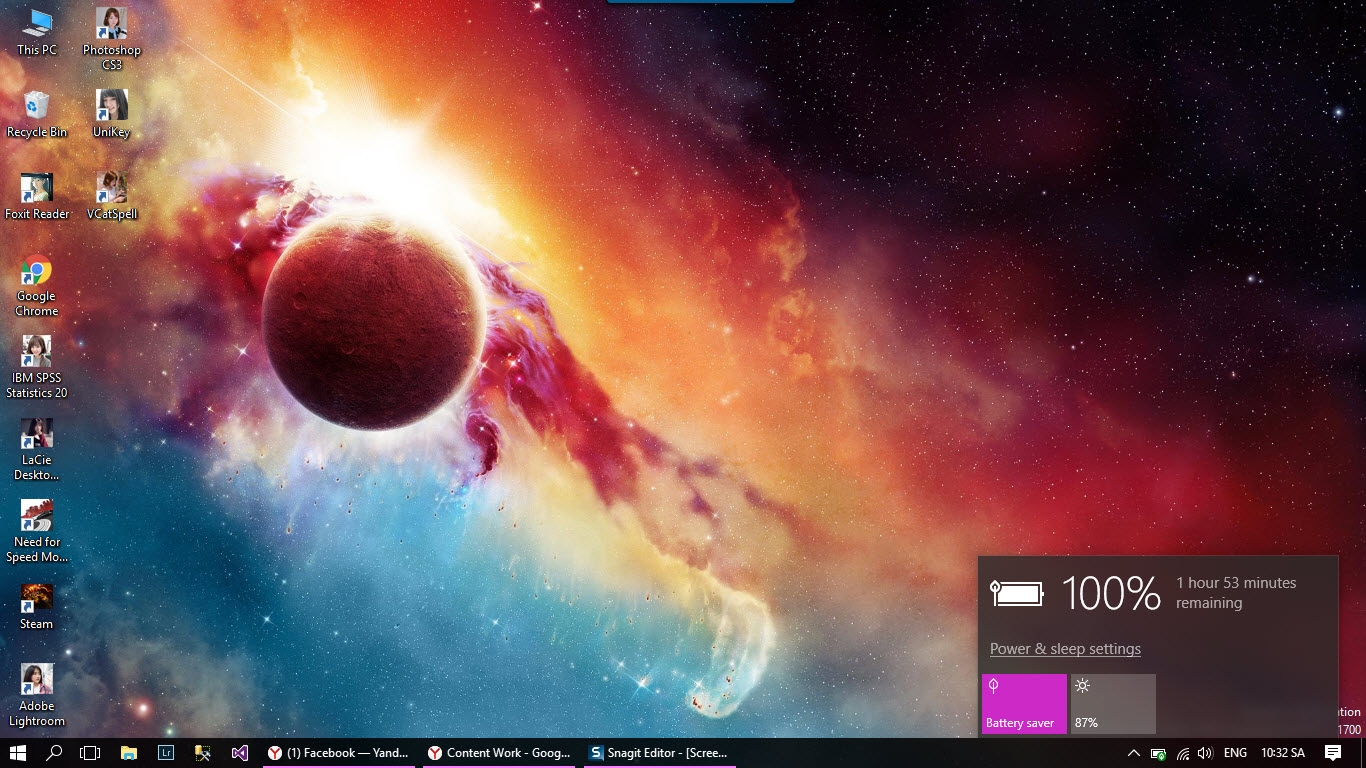Select the VCatSpell desktop shortcut
This screenshot has height=768, width=1366.
tap(112, 196)
